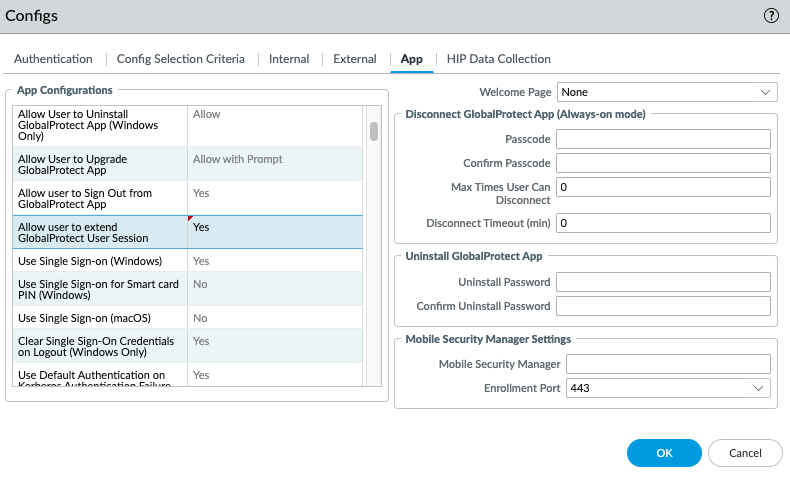Screen dimensions: 790x483
Task: Go to the Internal tab
Action: click(289, 59)
